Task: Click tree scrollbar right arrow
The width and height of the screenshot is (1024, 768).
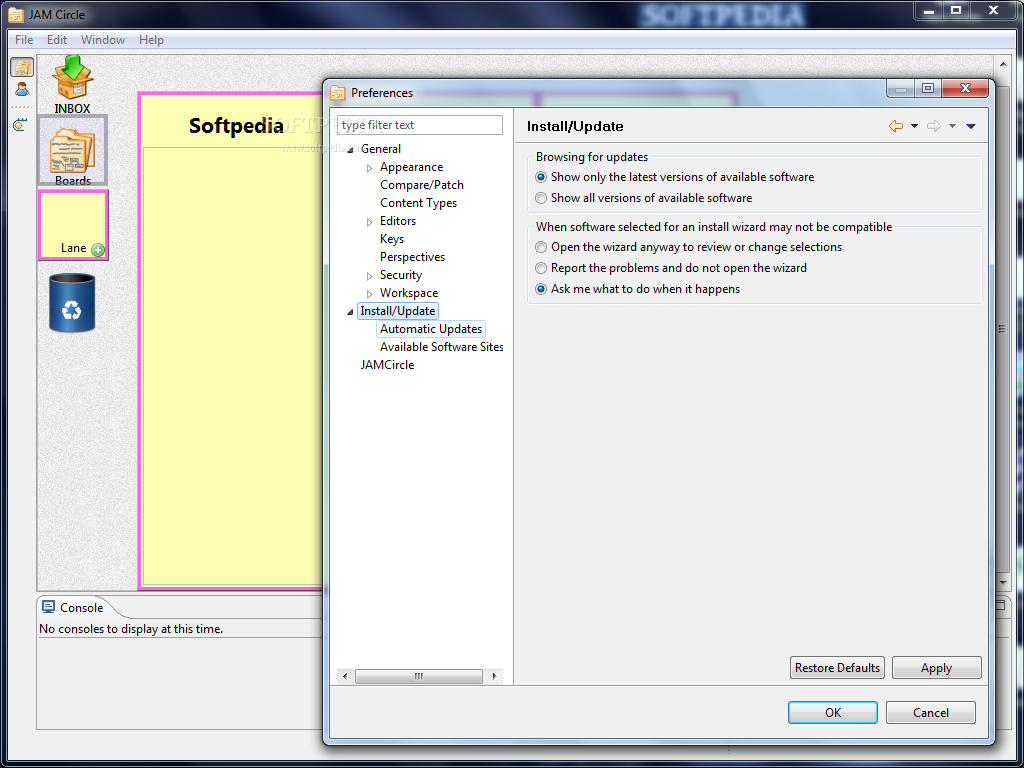Action: click(494, 676)
